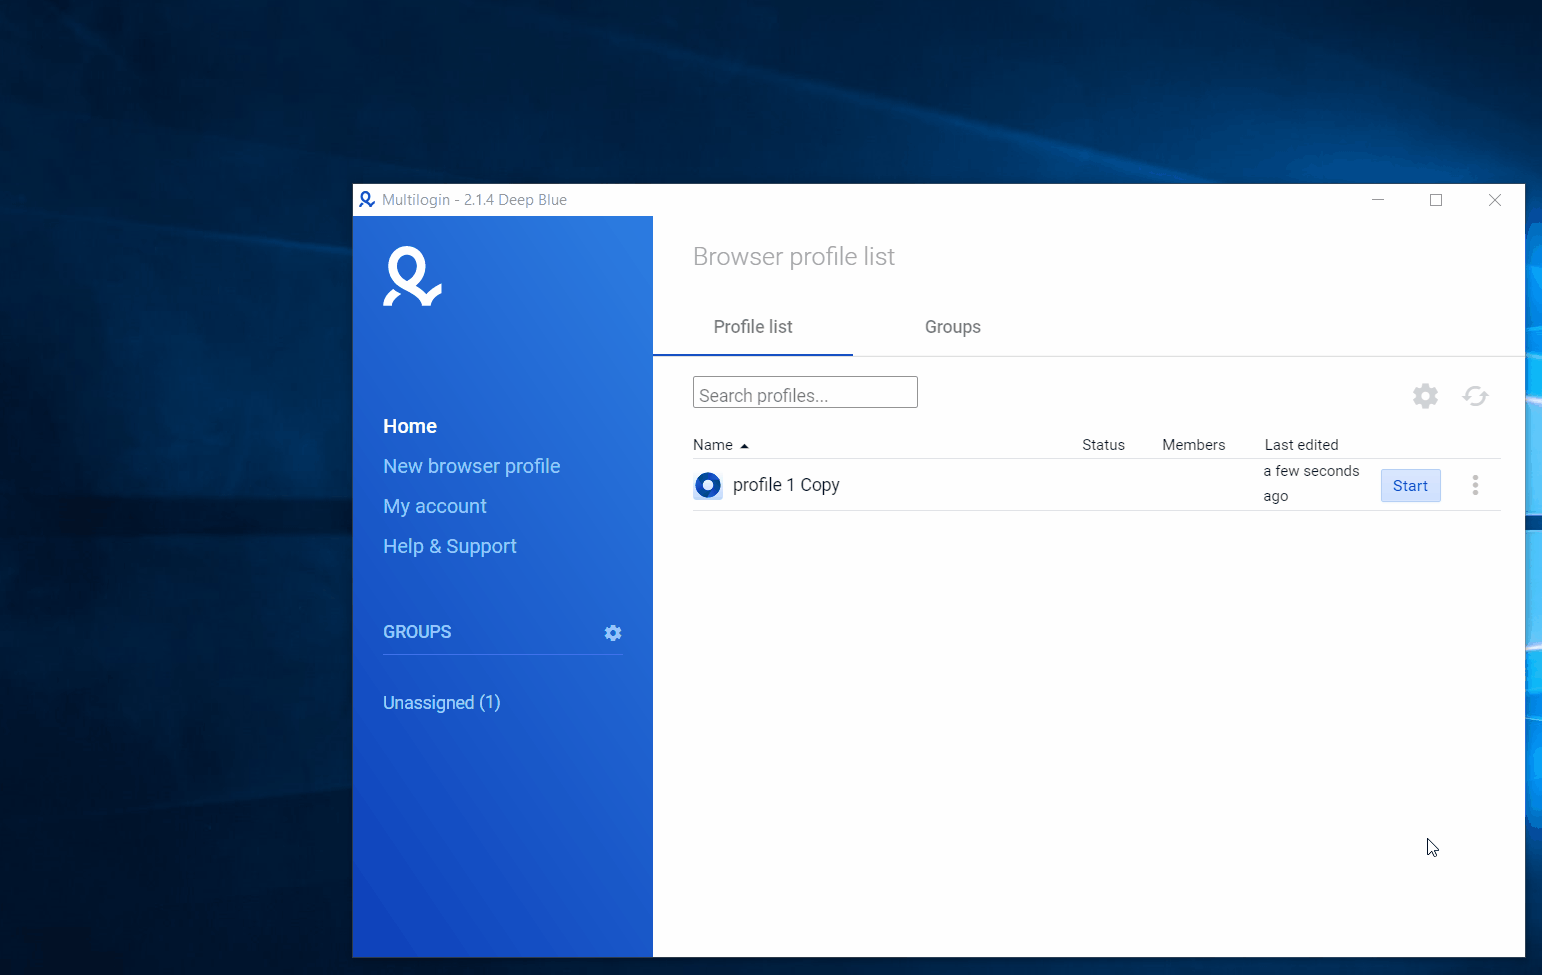1542x975 pixels.
Task: Open profile list settings gear
Action: [1425, 396]
